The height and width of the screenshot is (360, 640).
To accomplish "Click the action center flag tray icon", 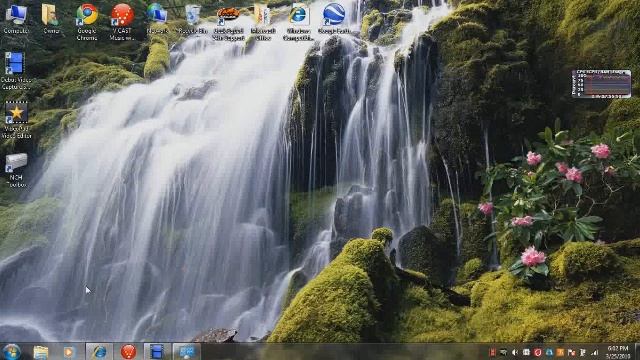I will click(x=571, y=352).
